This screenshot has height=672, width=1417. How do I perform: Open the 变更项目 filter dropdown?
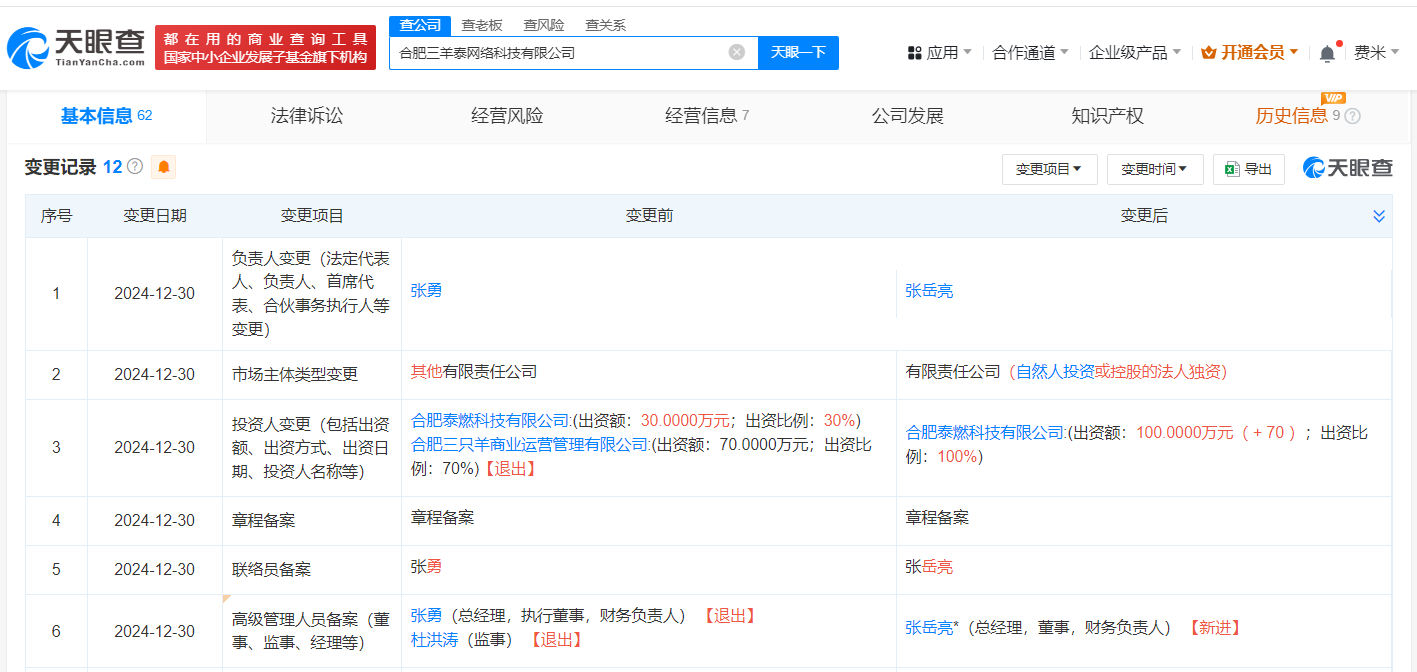[1048, 169]
